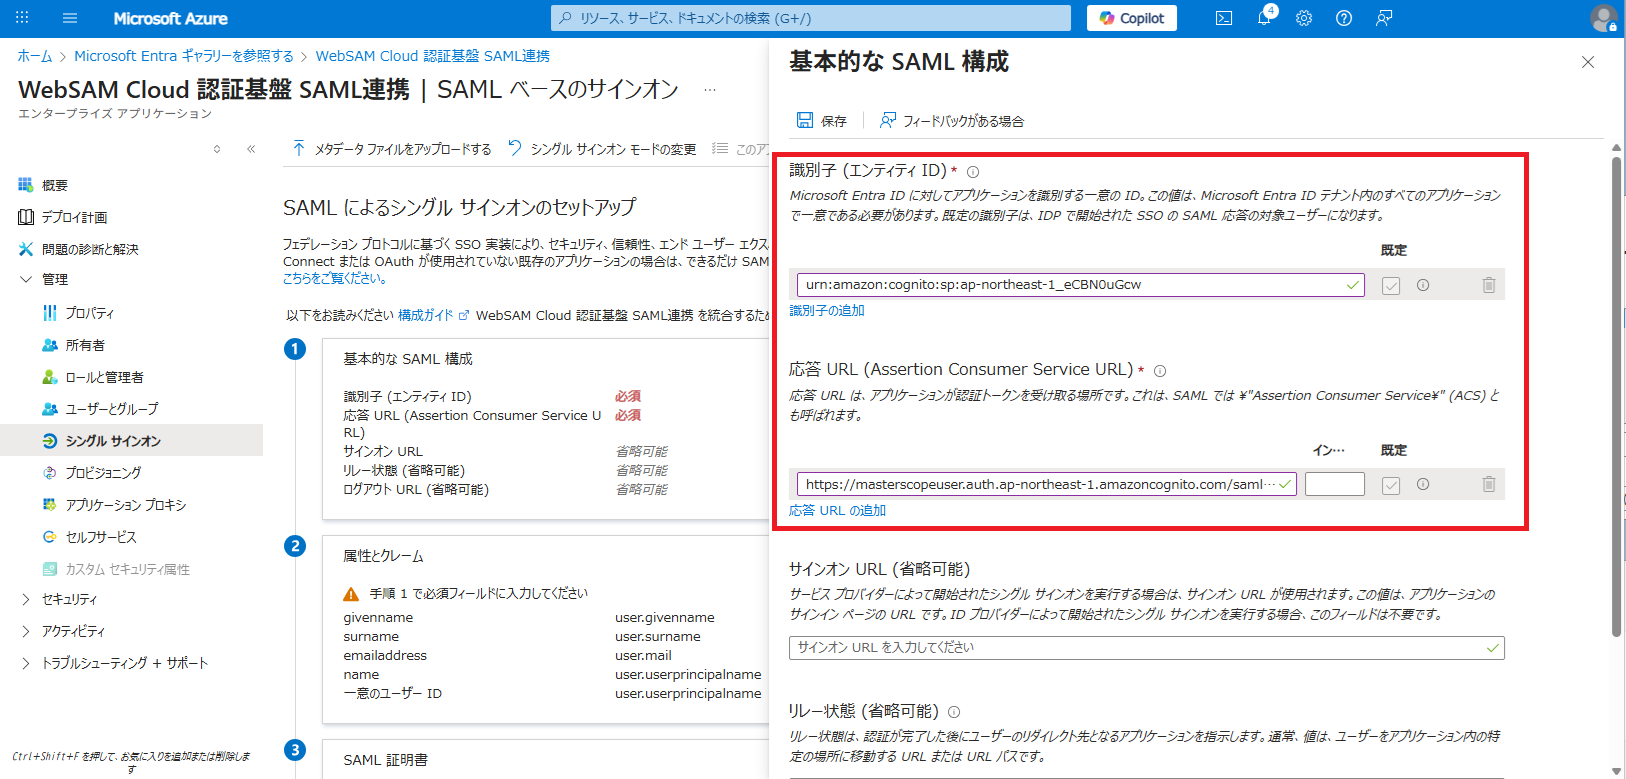Select ユーザーとグループ in the left menu
This screenshot has width=1626, height=779.
(x=111, y=409)
